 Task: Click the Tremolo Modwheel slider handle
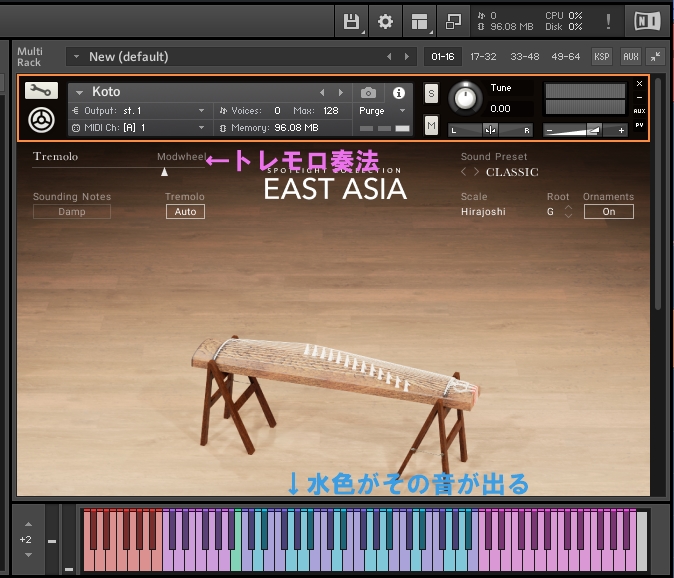coord(164,172)
